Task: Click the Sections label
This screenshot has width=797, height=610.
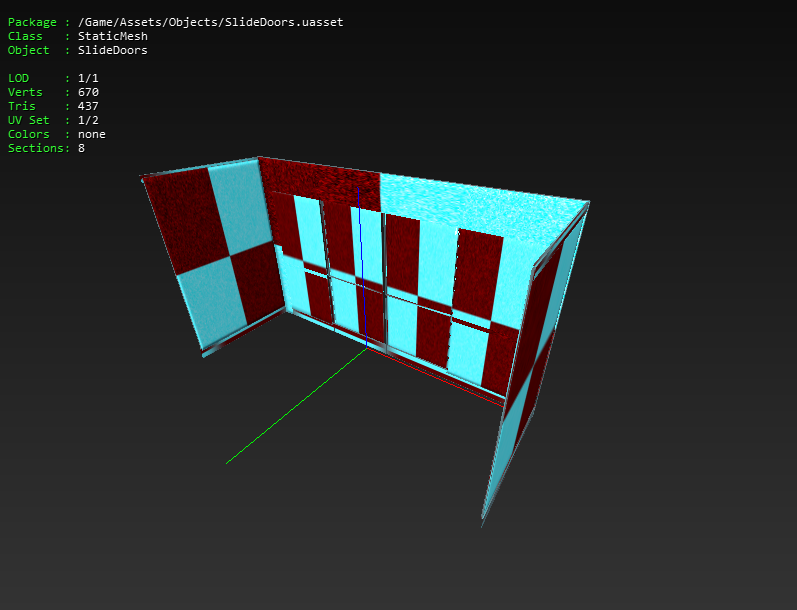Action: click(36, 148)
